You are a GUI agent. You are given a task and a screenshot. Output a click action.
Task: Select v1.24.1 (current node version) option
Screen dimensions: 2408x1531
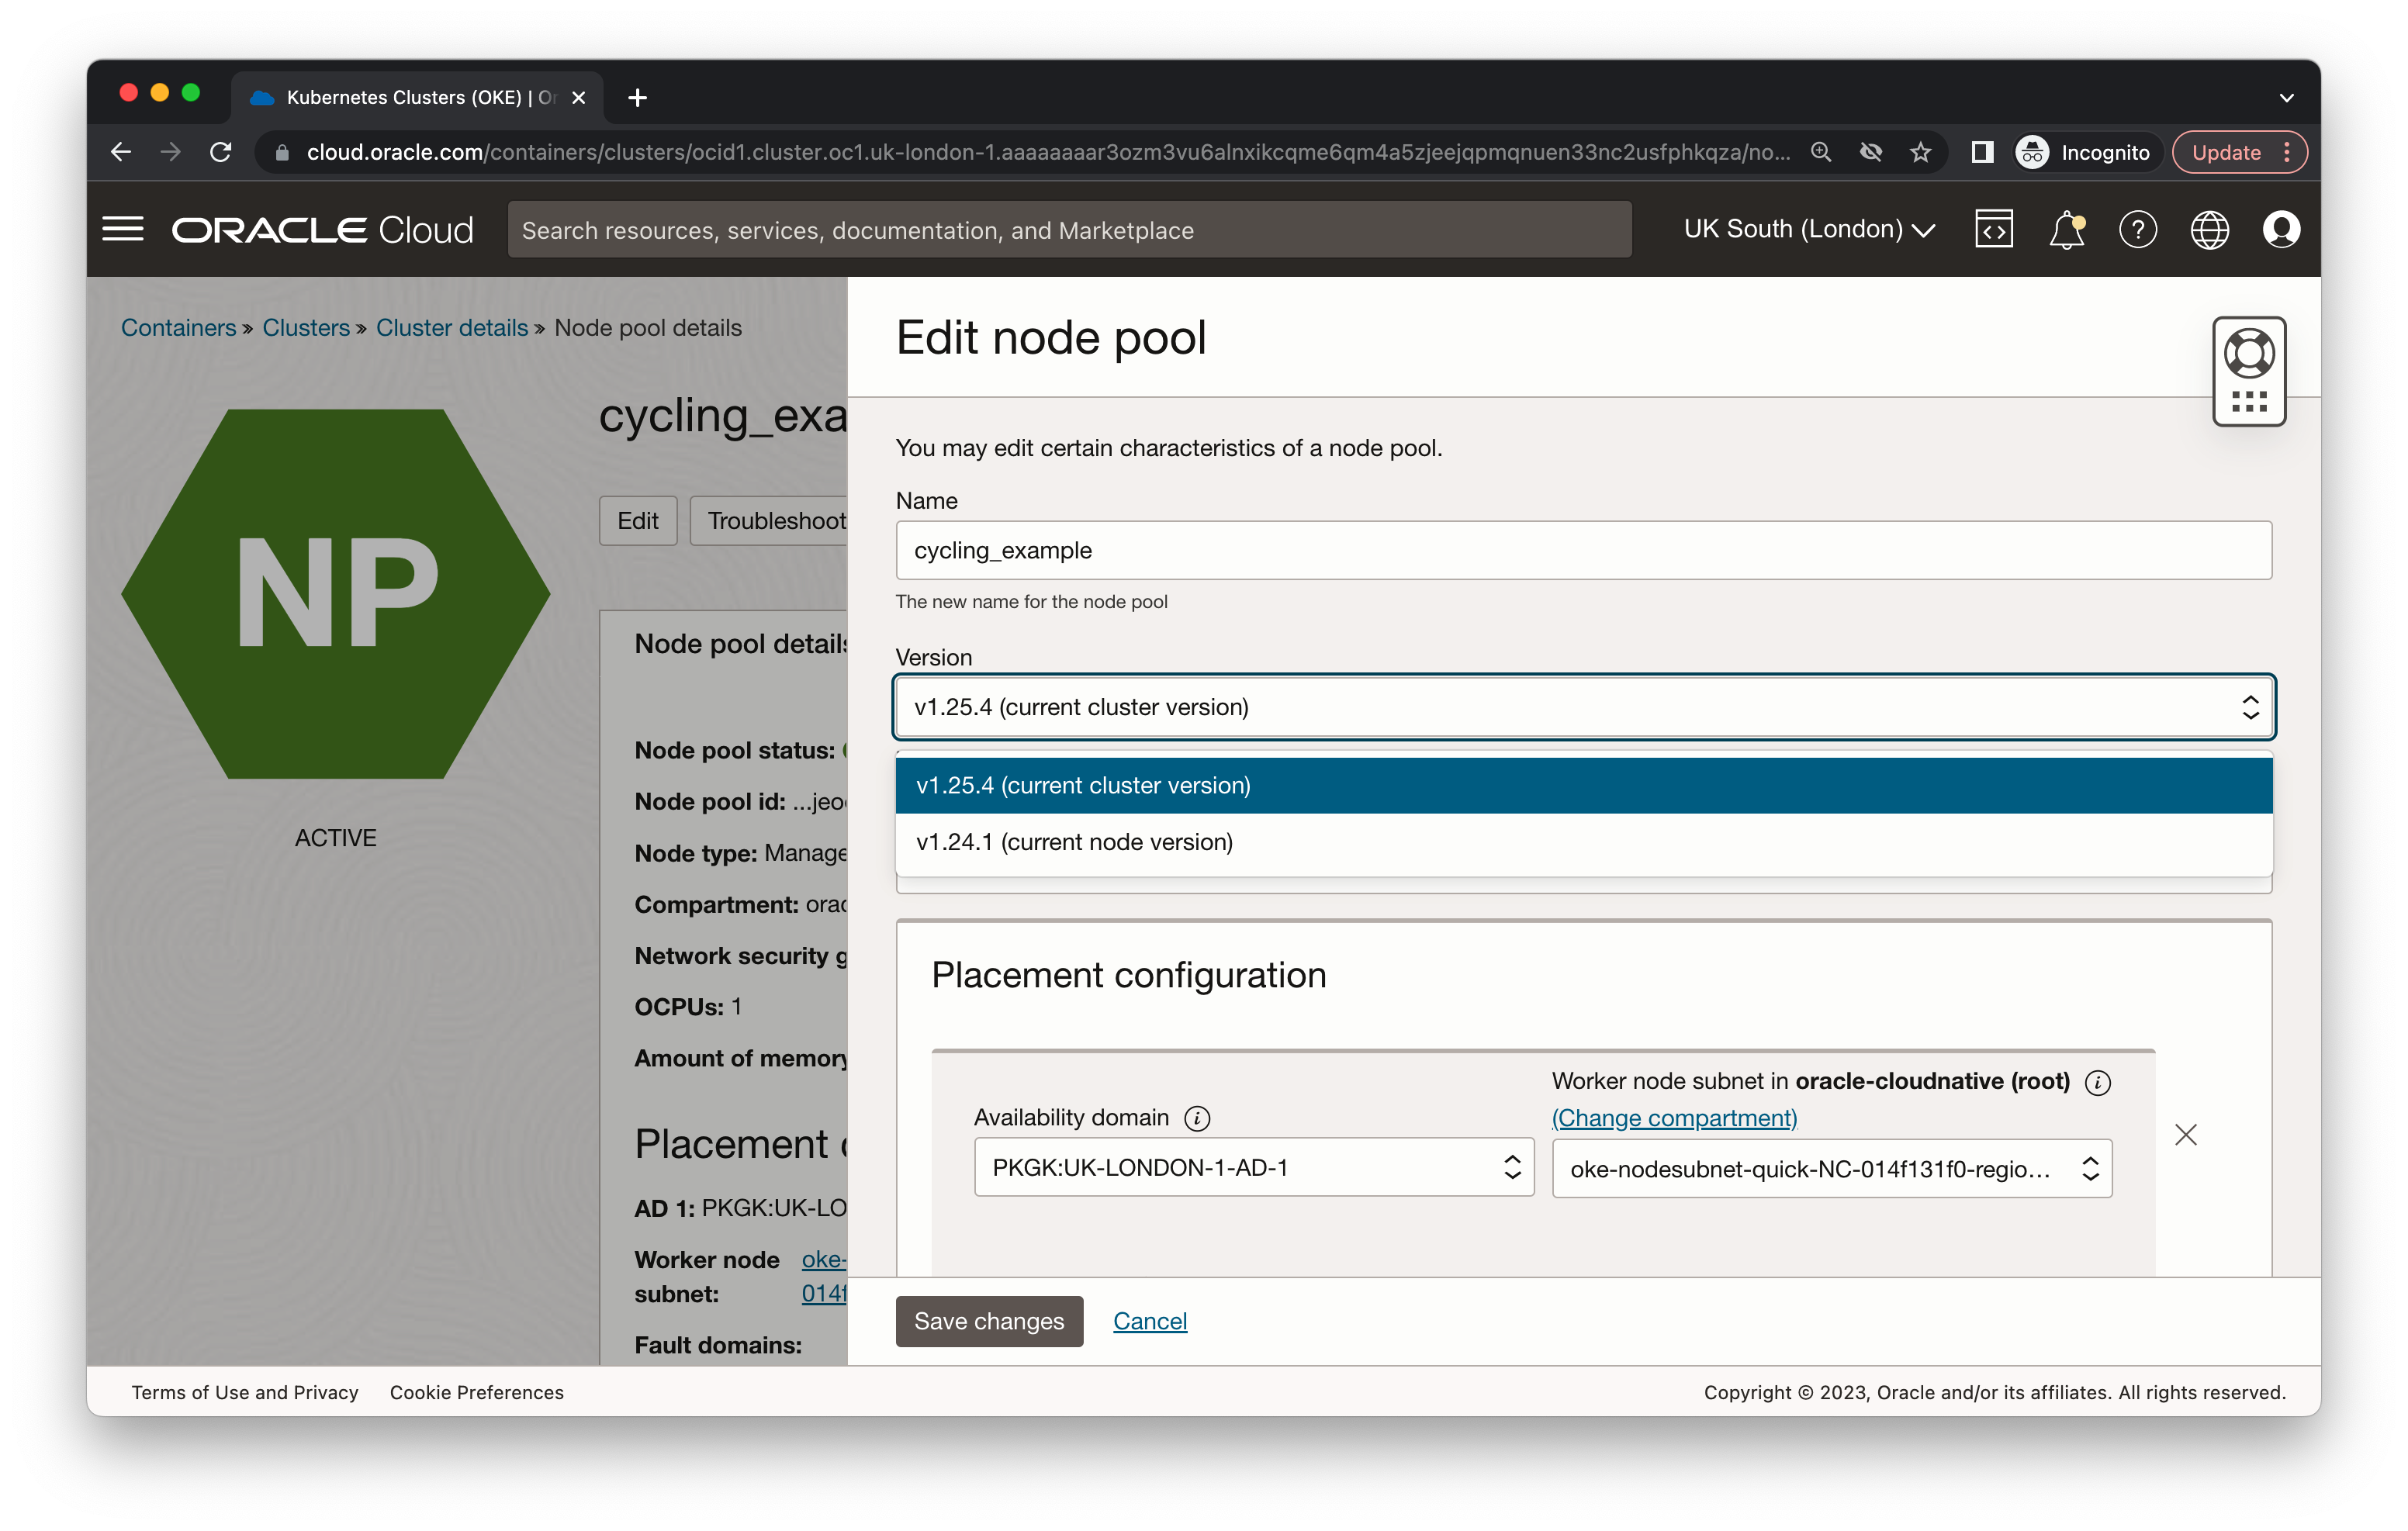pos(1074,842)
